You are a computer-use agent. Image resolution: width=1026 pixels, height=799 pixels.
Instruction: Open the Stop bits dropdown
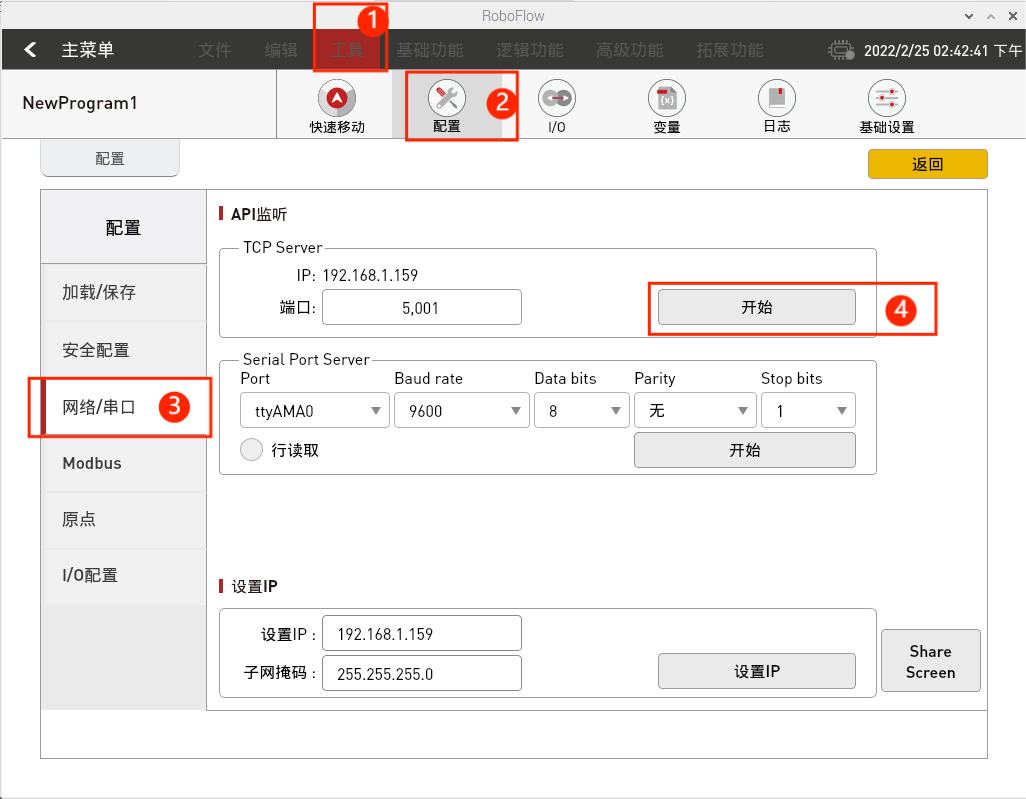tap(808, 411)
